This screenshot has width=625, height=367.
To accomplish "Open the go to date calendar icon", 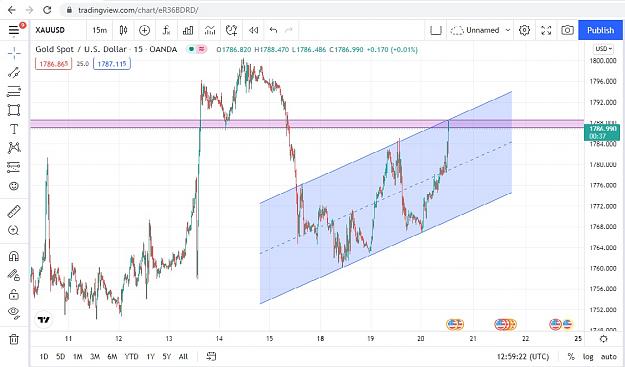I will point(211,356).
